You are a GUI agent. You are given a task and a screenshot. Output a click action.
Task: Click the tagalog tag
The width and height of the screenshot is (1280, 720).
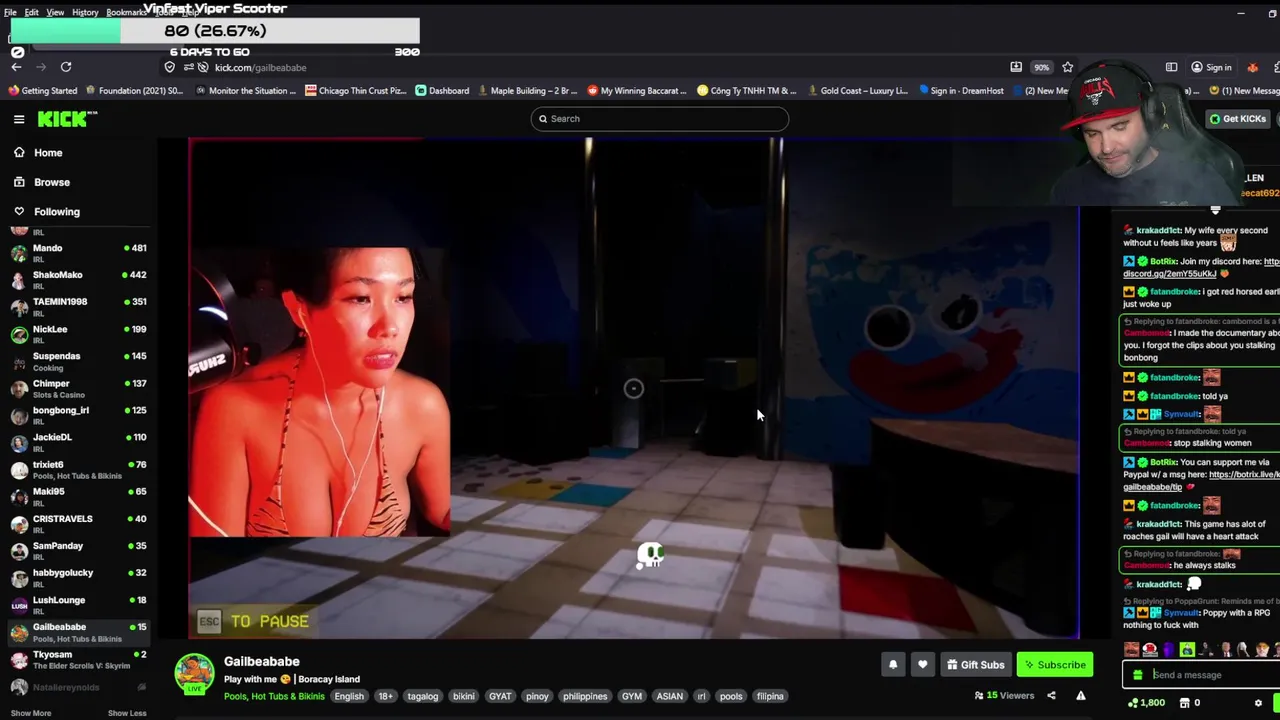[x=422, y=696]
